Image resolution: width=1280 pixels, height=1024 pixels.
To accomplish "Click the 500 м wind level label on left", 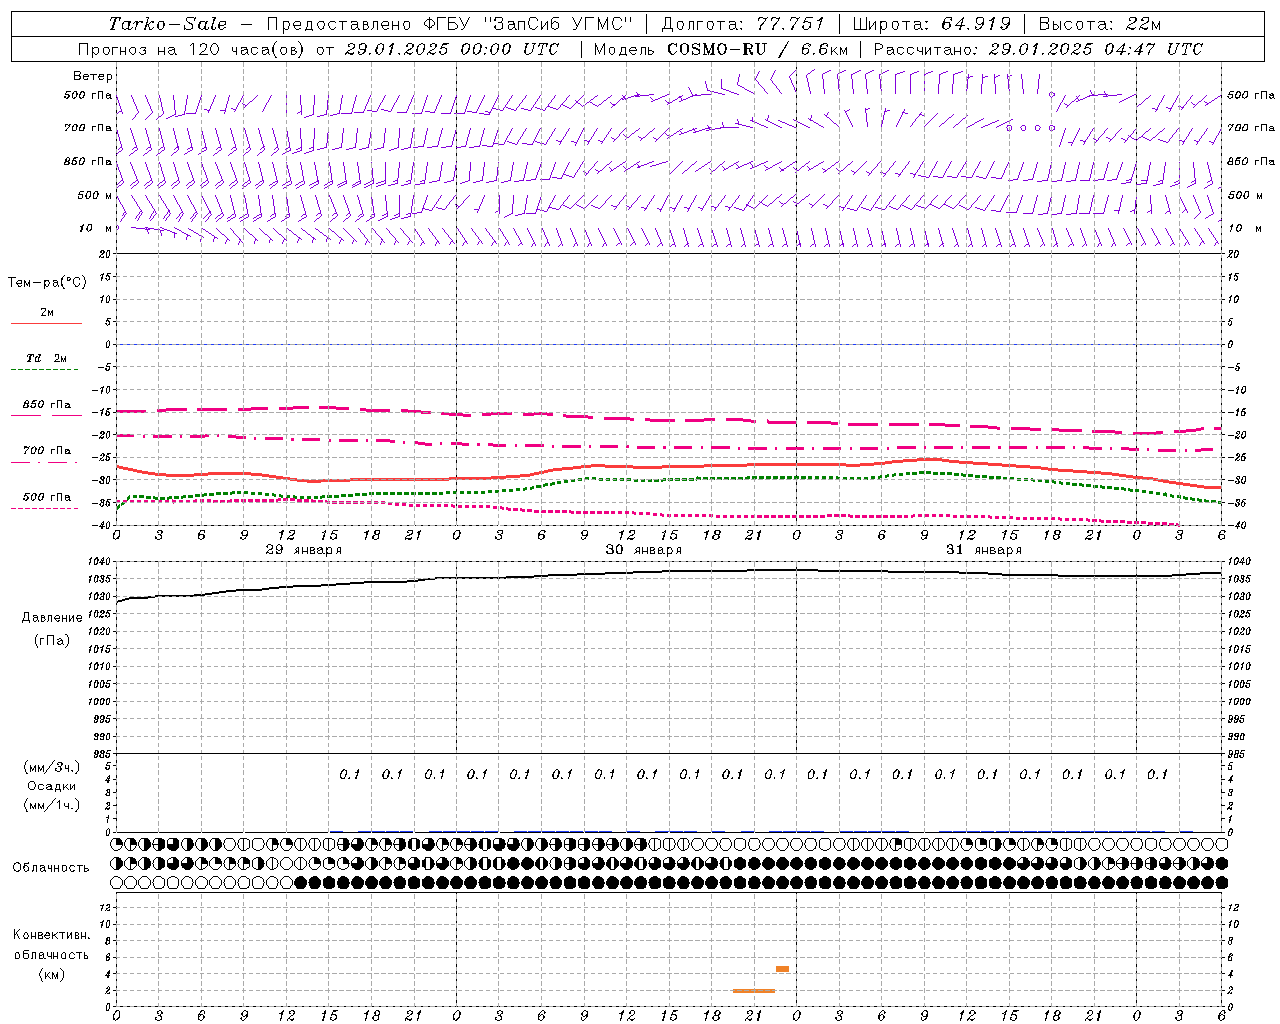I will pyautogui.click(x=95, y=195).
